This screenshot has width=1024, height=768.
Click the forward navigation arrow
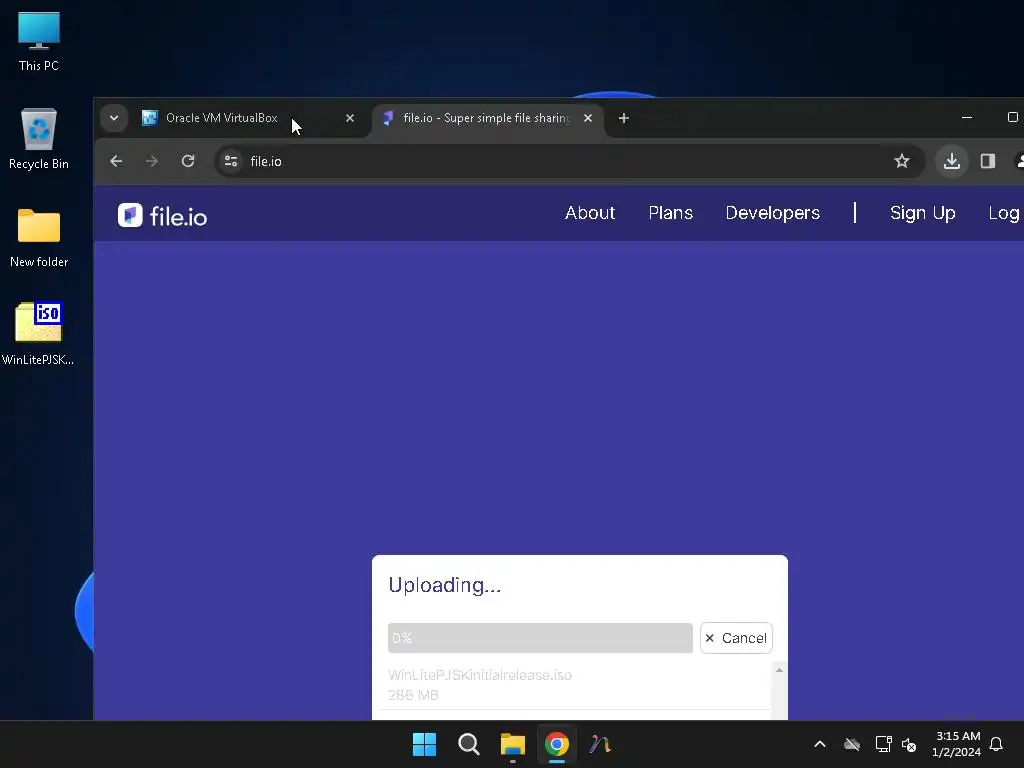152,161
